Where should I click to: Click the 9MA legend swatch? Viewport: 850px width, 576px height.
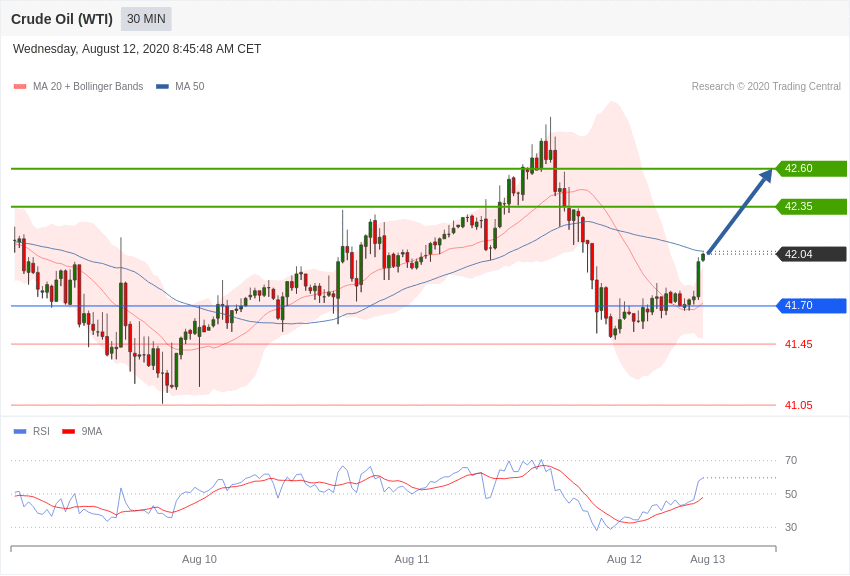click(69, 432)
